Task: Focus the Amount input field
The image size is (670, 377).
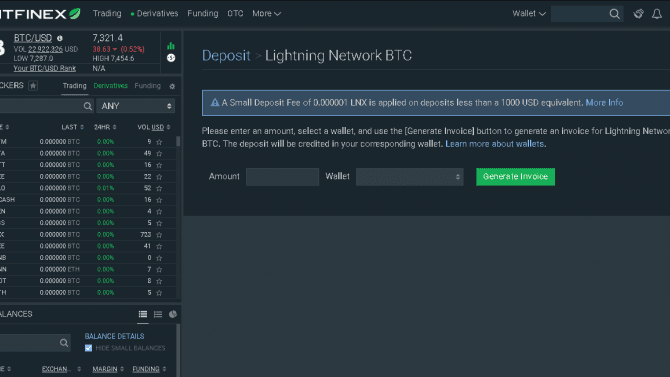Action: (x=282, y=177)
